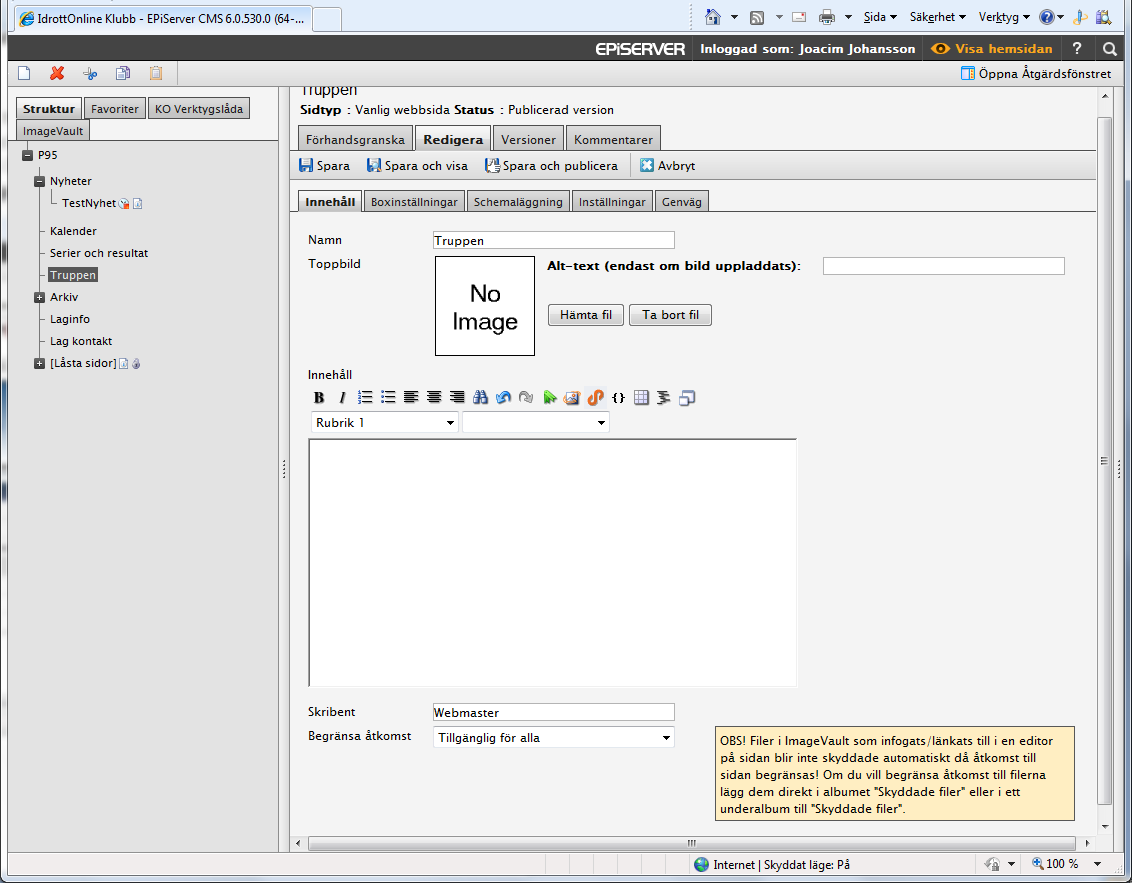
Task: Open browser Säkerhet menu
Action: coord(937,17)
